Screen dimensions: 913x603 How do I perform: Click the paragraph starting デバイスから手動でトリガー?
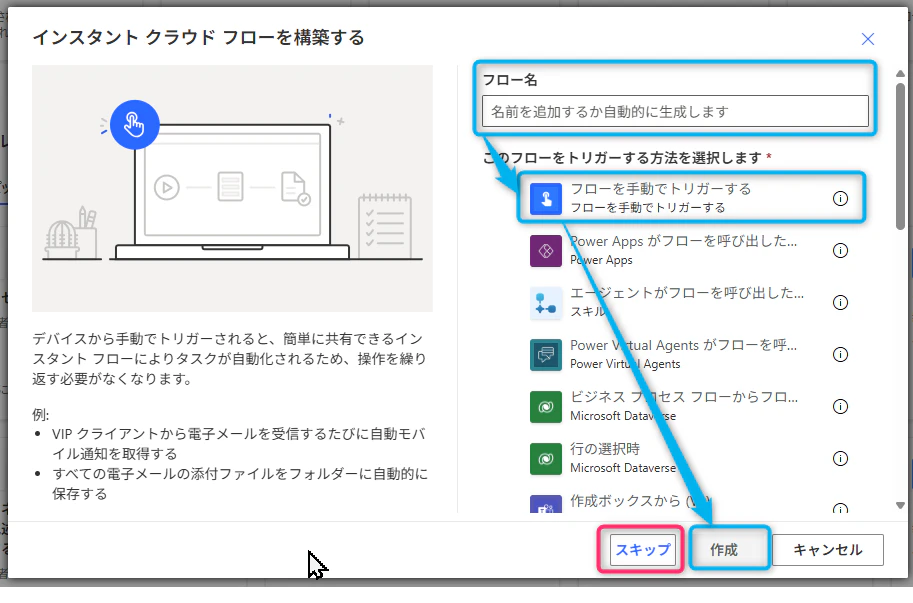(x=229, y=359)
